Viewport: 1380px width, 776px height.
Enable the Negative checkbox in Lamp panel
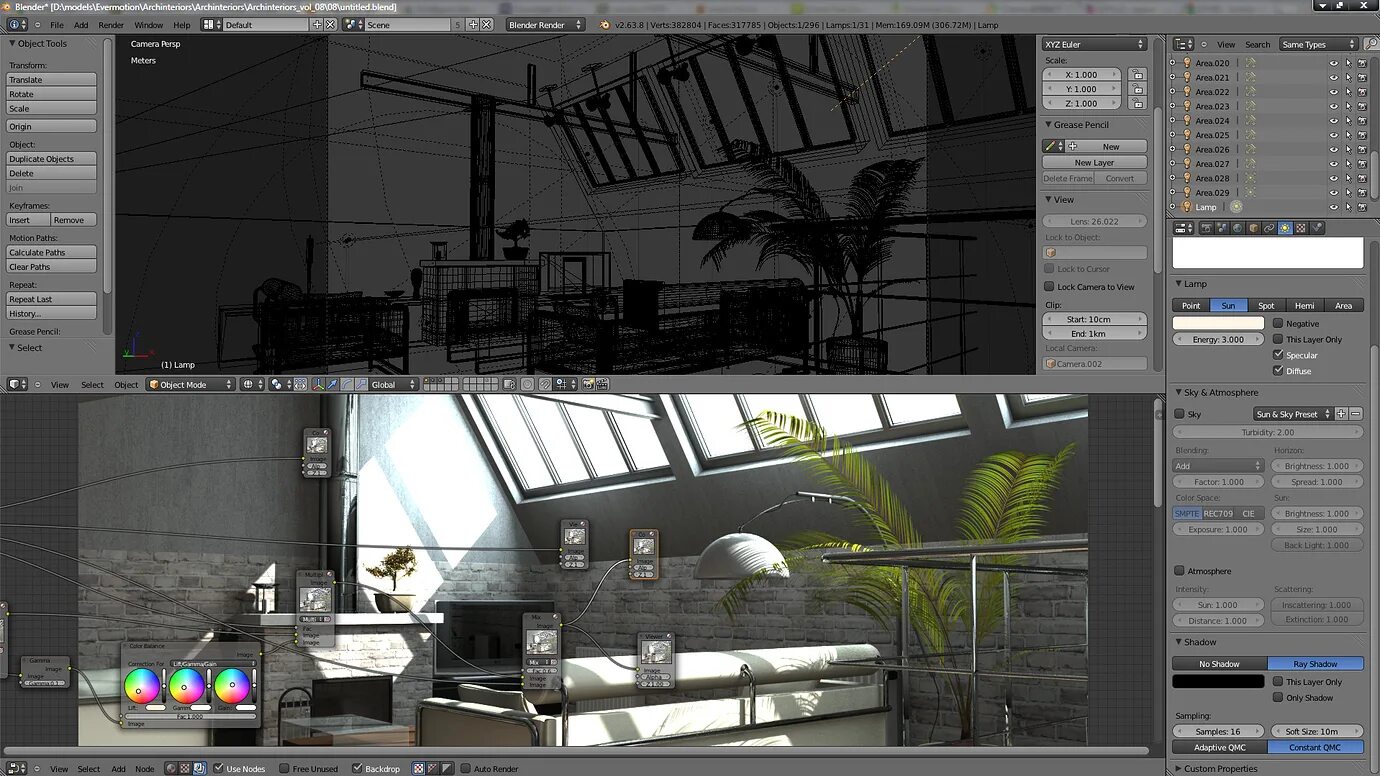[1277, 323]
